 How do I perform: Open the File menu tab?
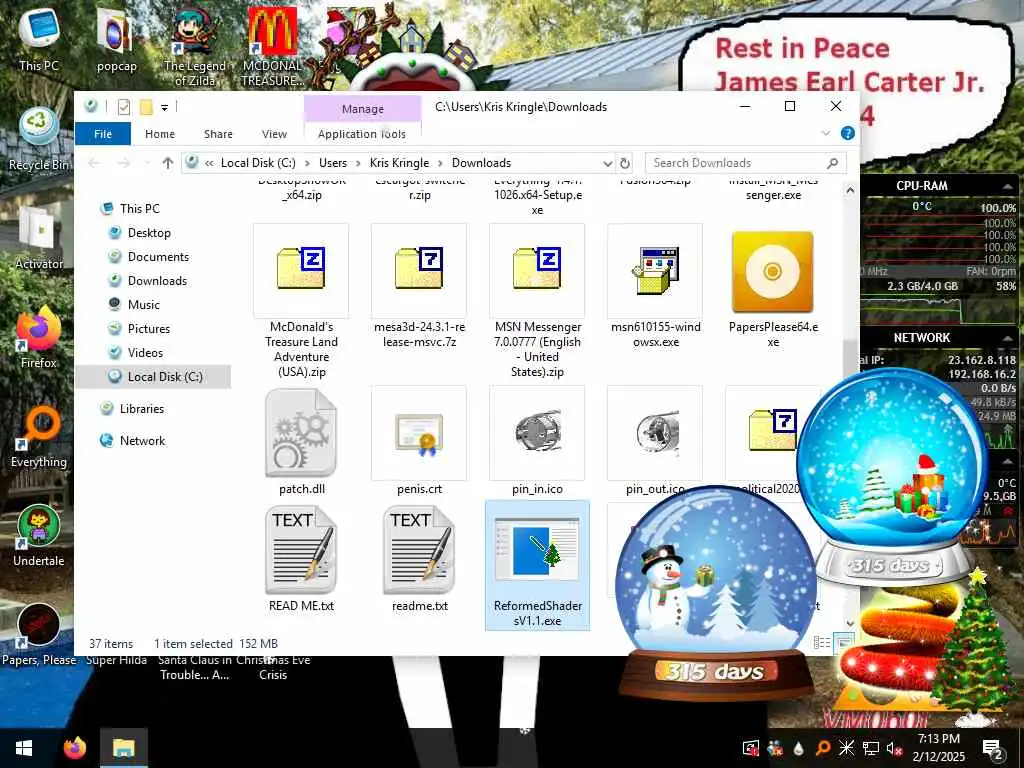(103, 134)
